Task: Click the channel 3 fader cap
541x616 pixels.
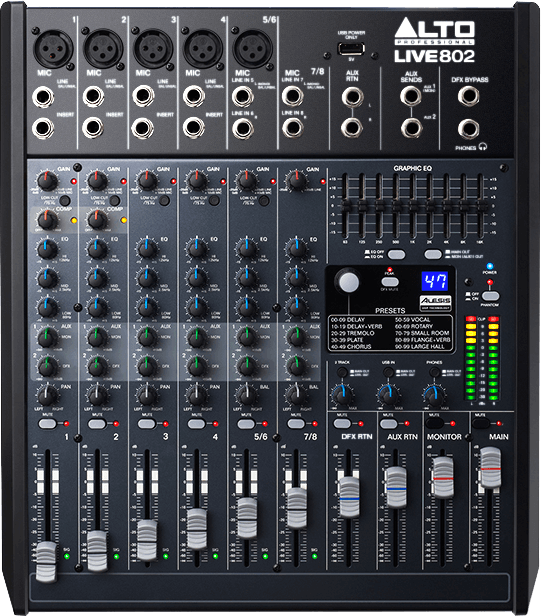Action: click(x=147, y=540)
